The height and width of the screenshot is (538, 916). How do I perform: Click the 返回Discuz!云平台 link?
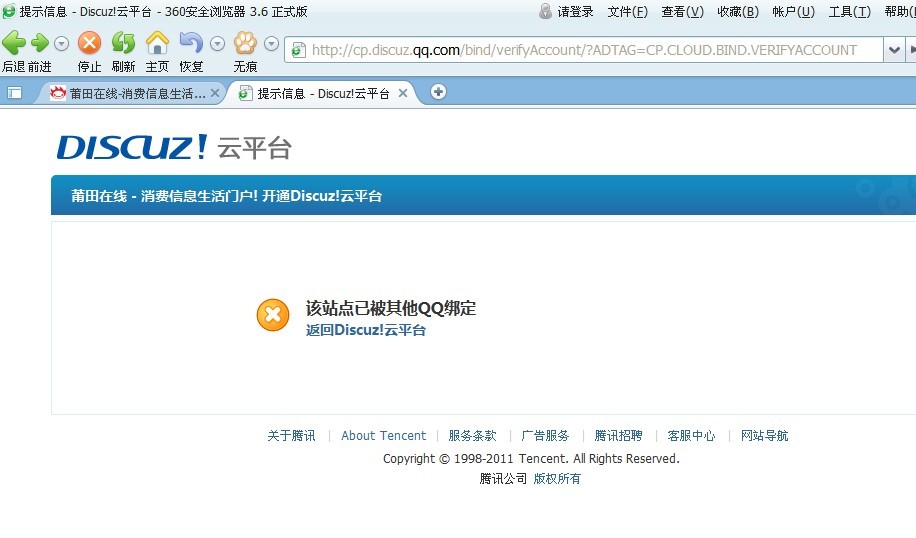tap(366, 330)
